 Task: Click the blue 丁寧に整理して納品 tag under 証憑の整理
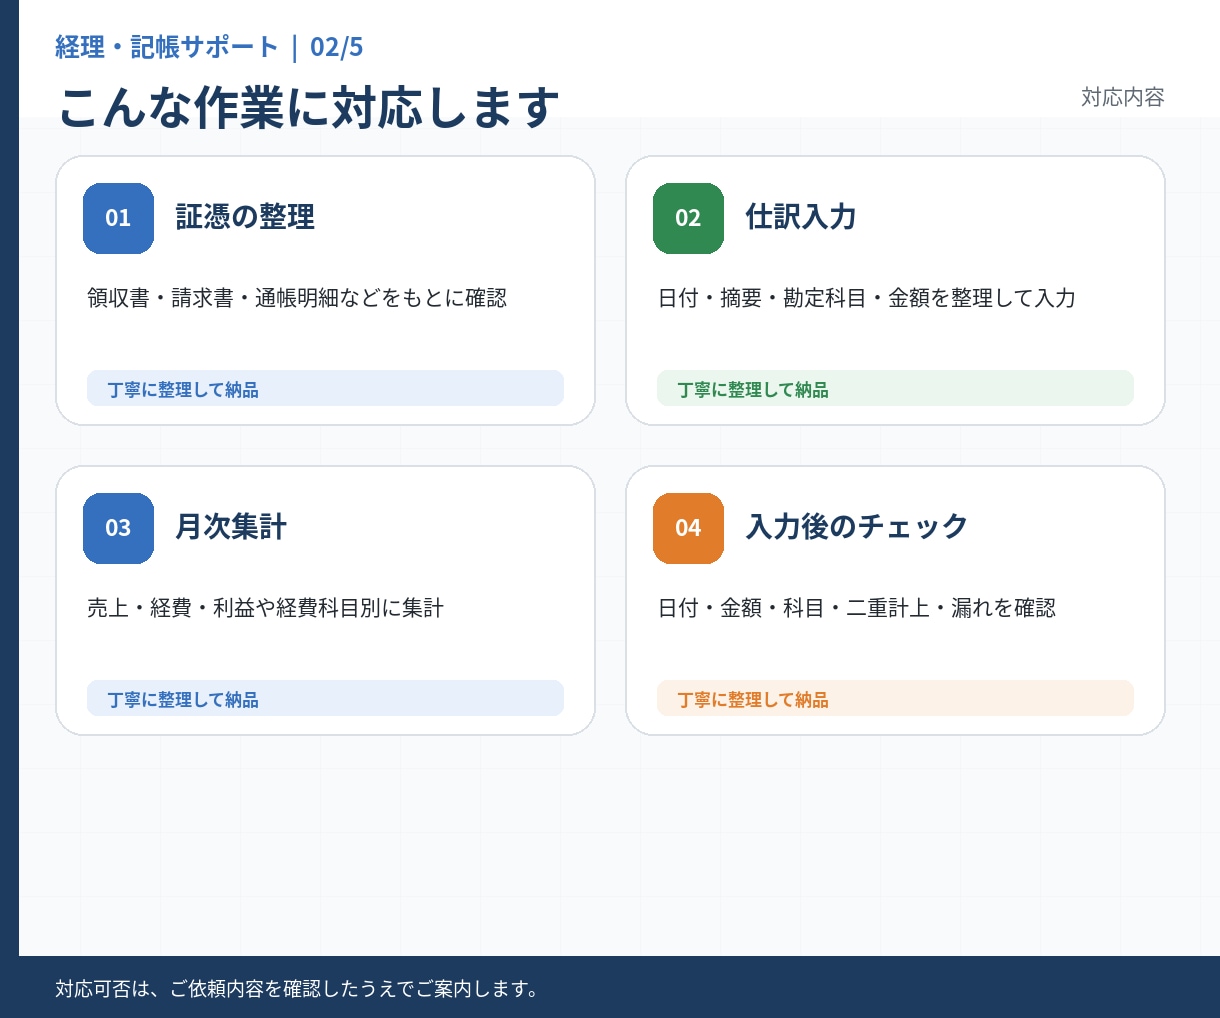click(x=325, y=389)
